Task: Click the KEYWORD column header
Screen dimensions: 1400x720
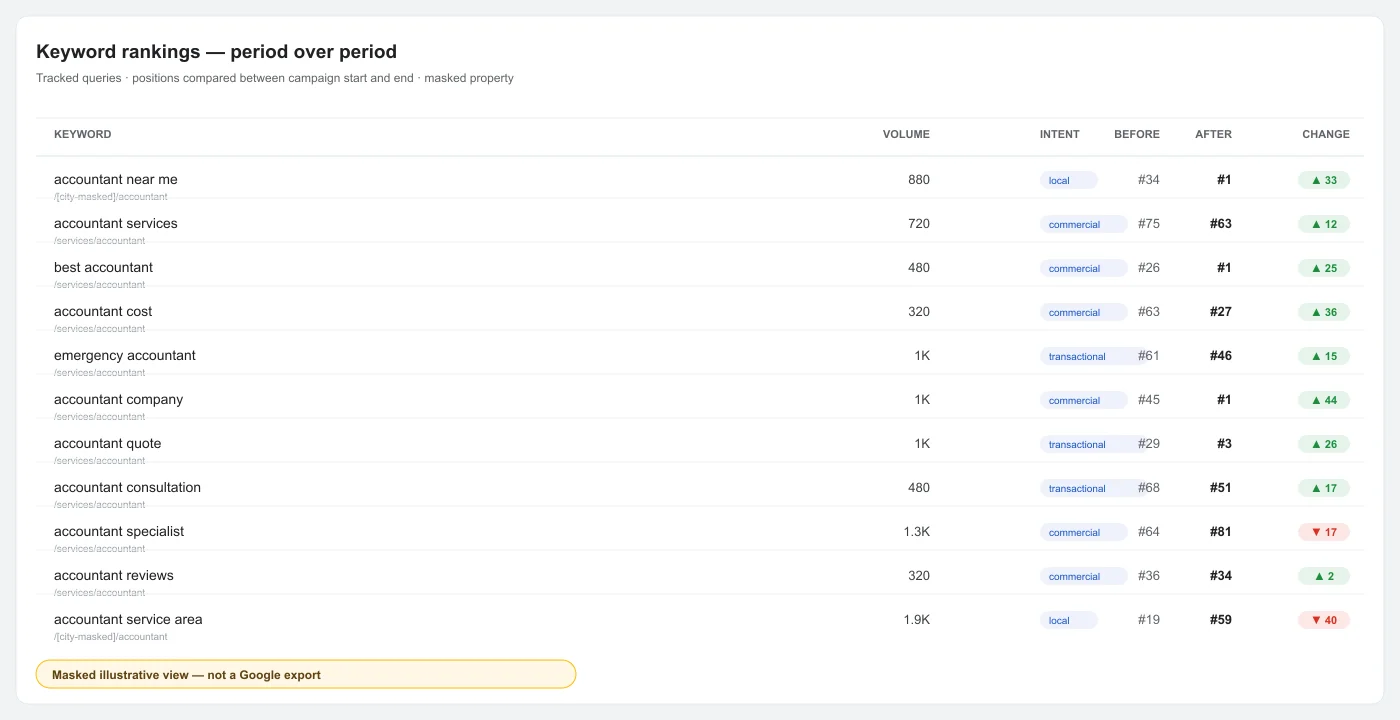Action: coord(82,134)
